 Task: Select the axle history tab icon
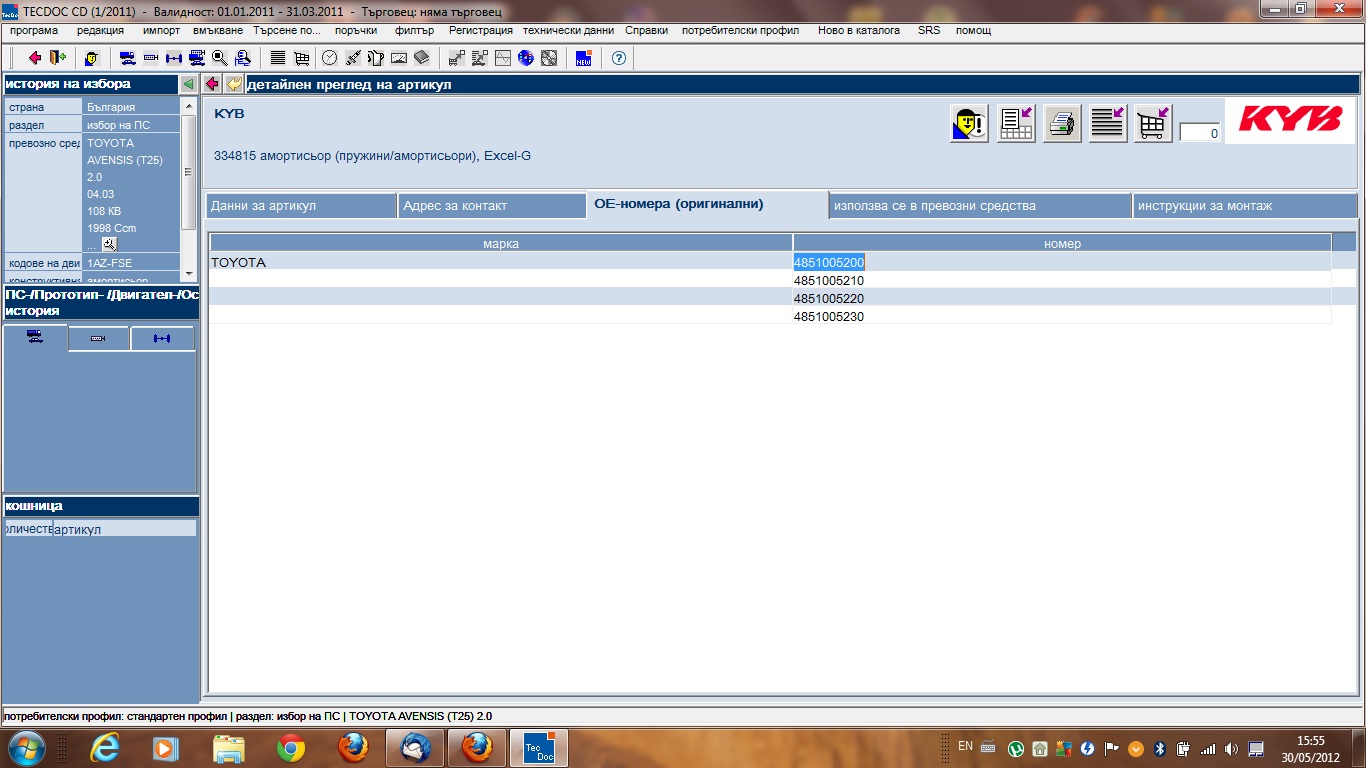click(x=162, y=339)
